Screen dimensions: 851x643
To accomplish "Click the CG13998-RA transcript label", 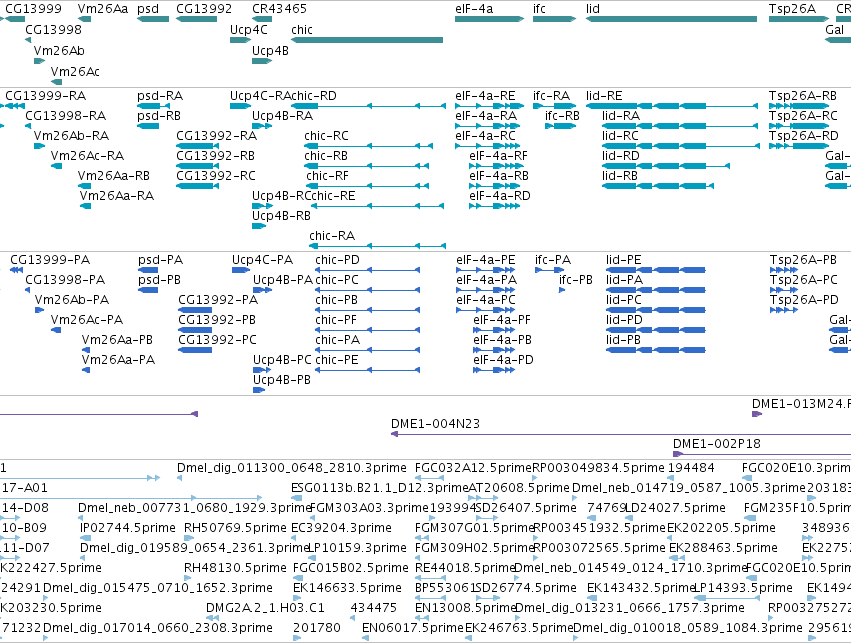I will click(66, 116).
